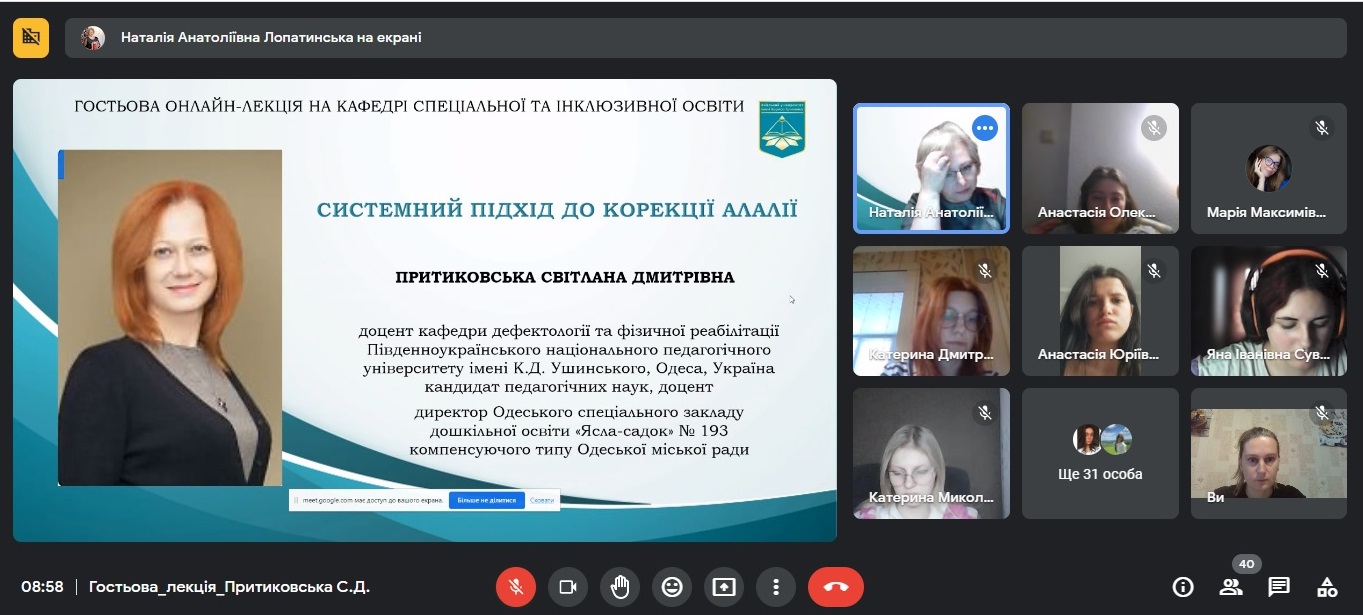This screenshot has width=1363, height=615.
Task: Open meeting details info icon
Action: tap(1183, 587)
